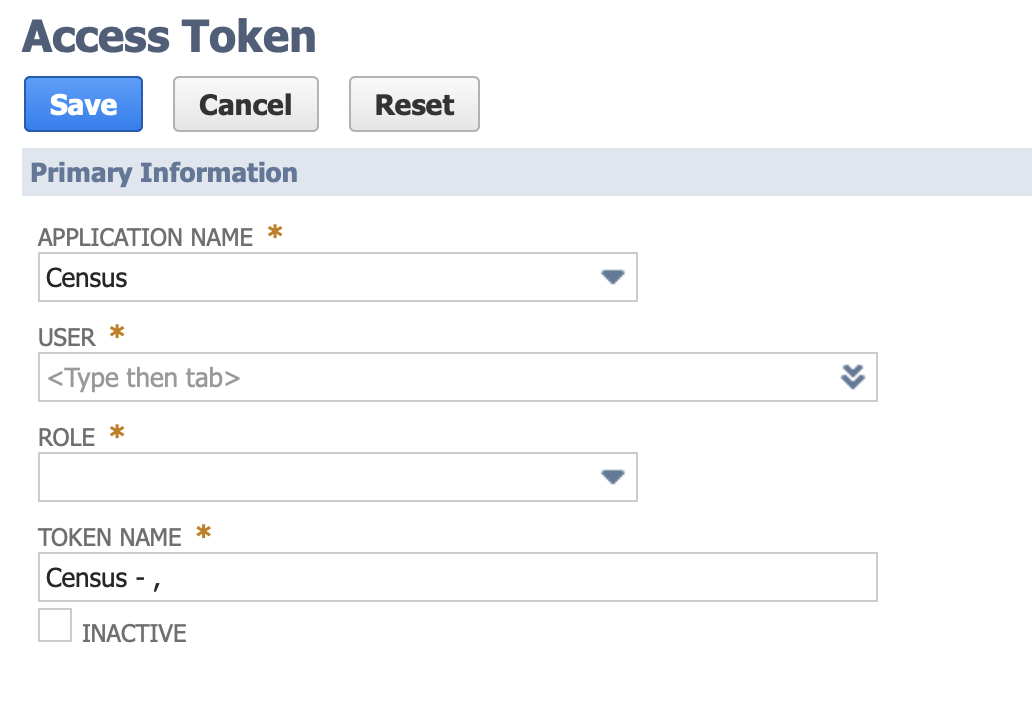Click the Save button
This screenshot has width=1032, height=718.
[x=83, y=104]
